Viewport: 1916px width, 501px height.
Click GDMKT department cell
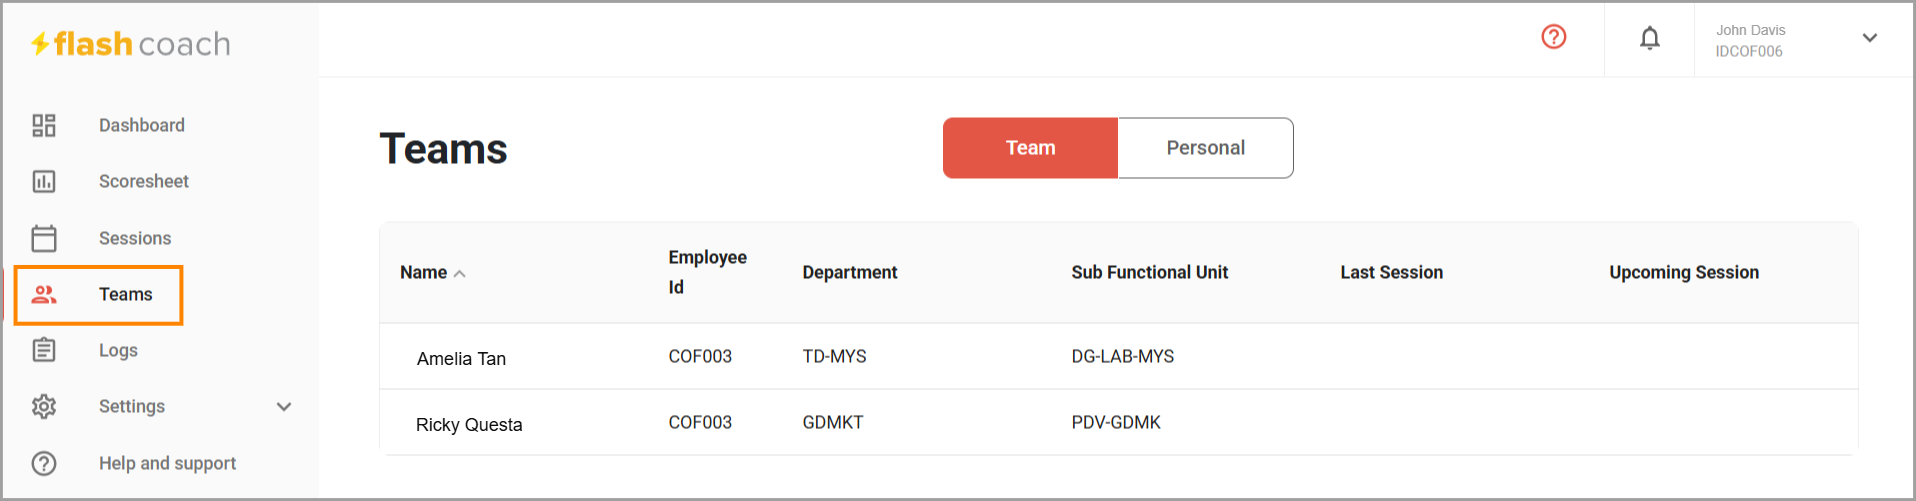832,422
